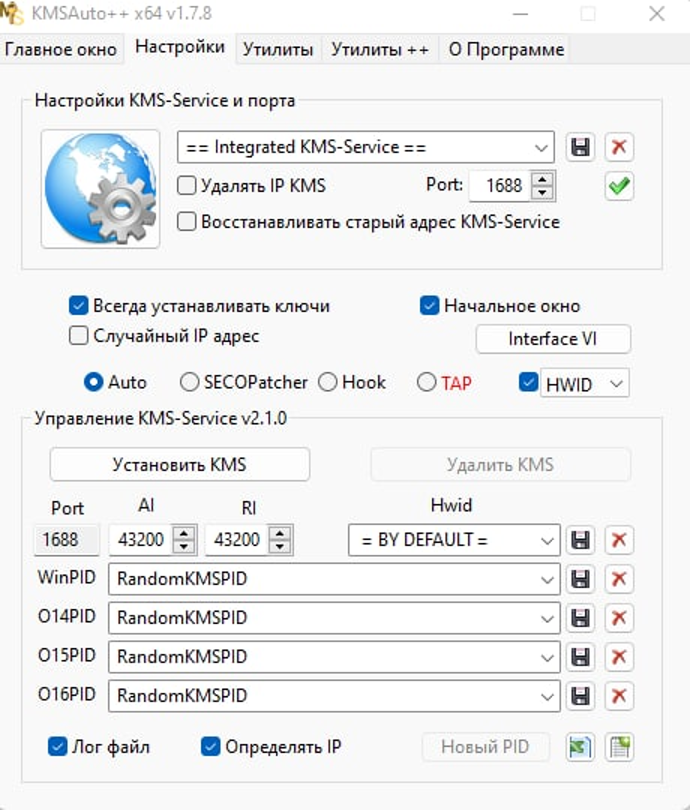Save the WinPID value
This screenshot has height=810, width=690.
[x=581, y=579]
